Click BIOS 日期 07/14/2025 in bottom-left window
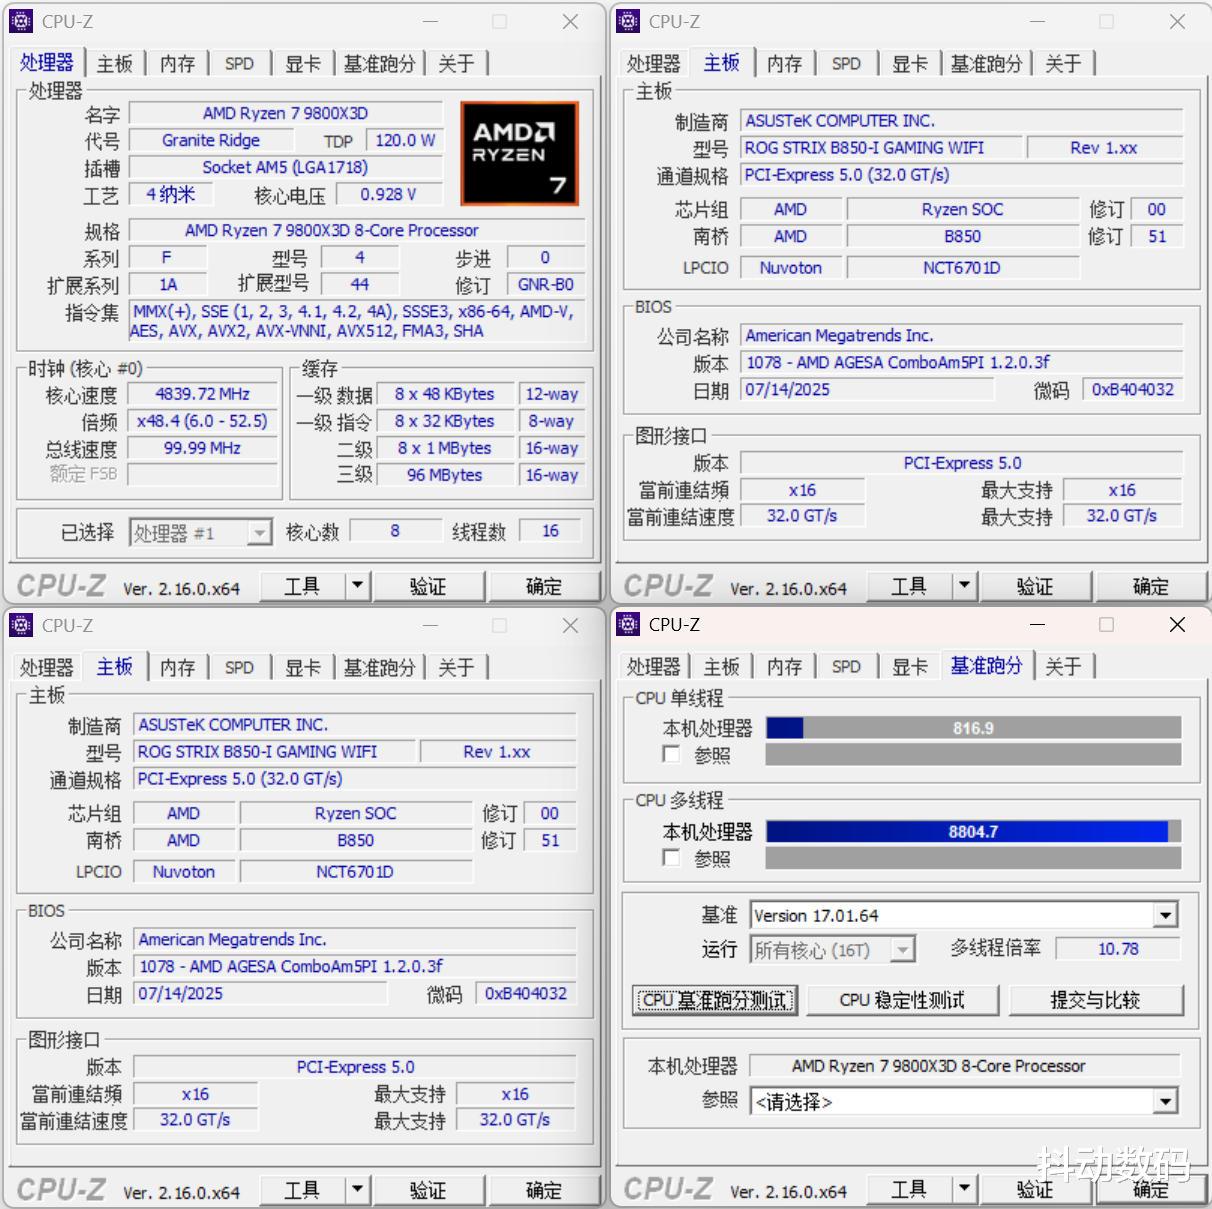 [x=260, y=993]
